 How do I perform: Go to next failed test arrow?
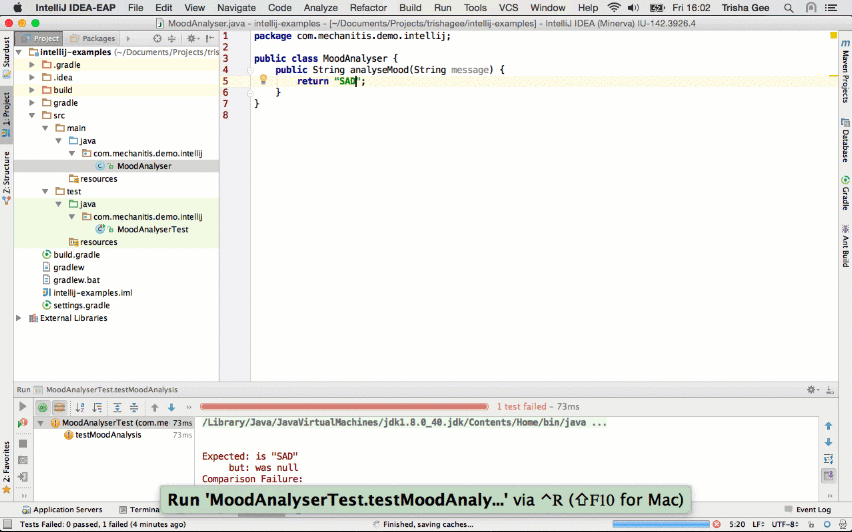click(172, 407)
